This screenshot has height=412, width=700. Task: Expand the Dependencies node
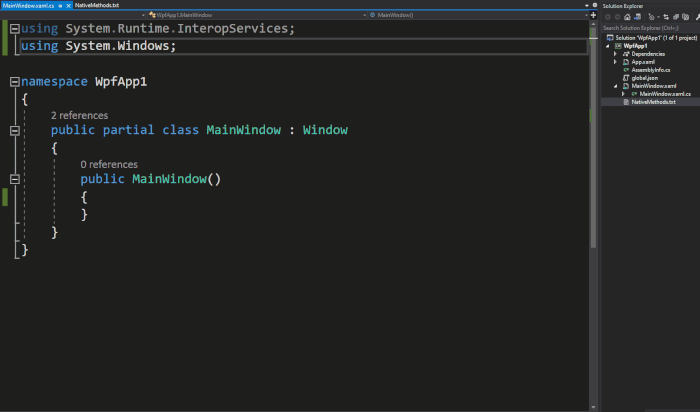[616, 54]
